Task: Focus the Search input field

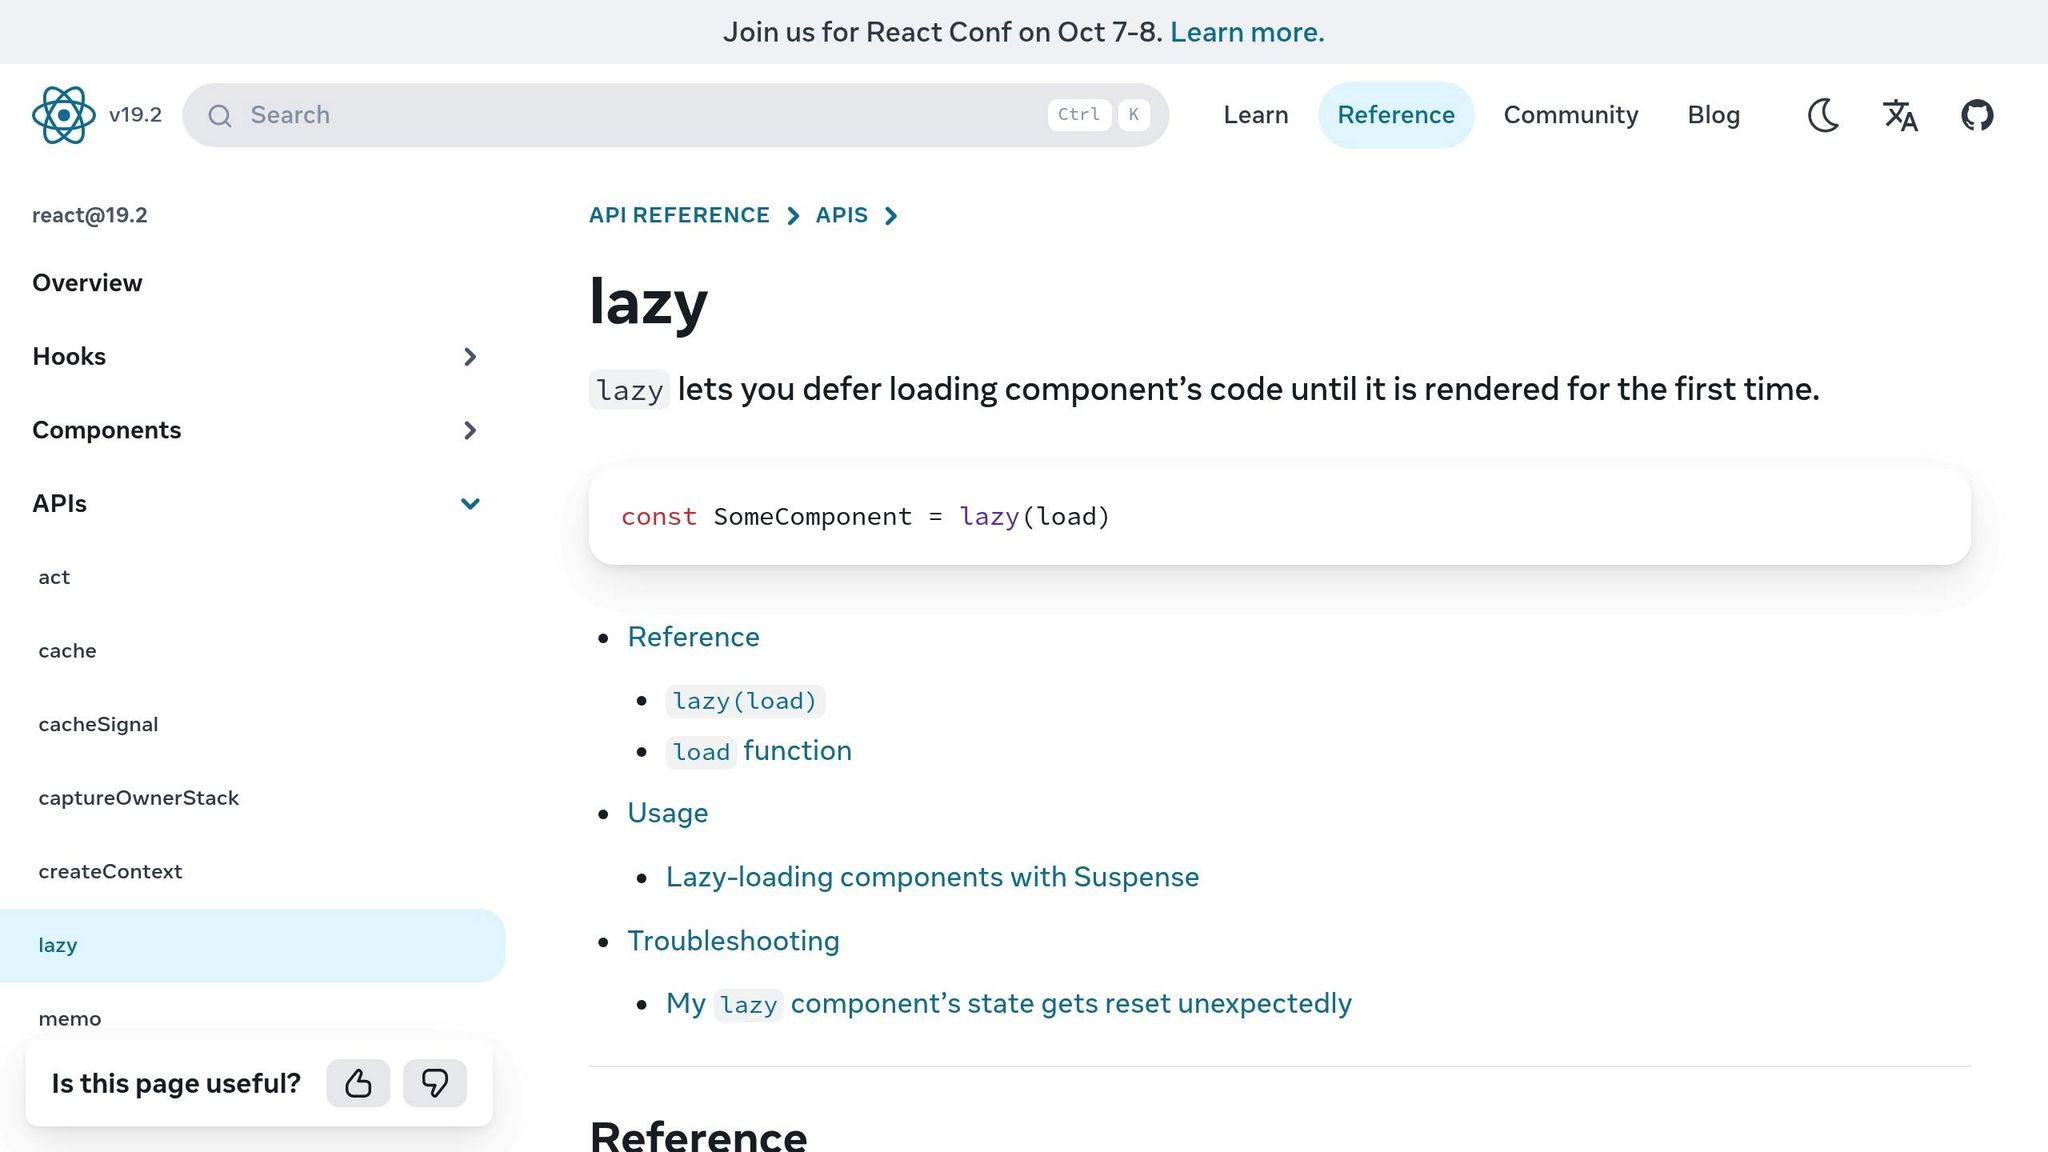Action: click(640, 115)
